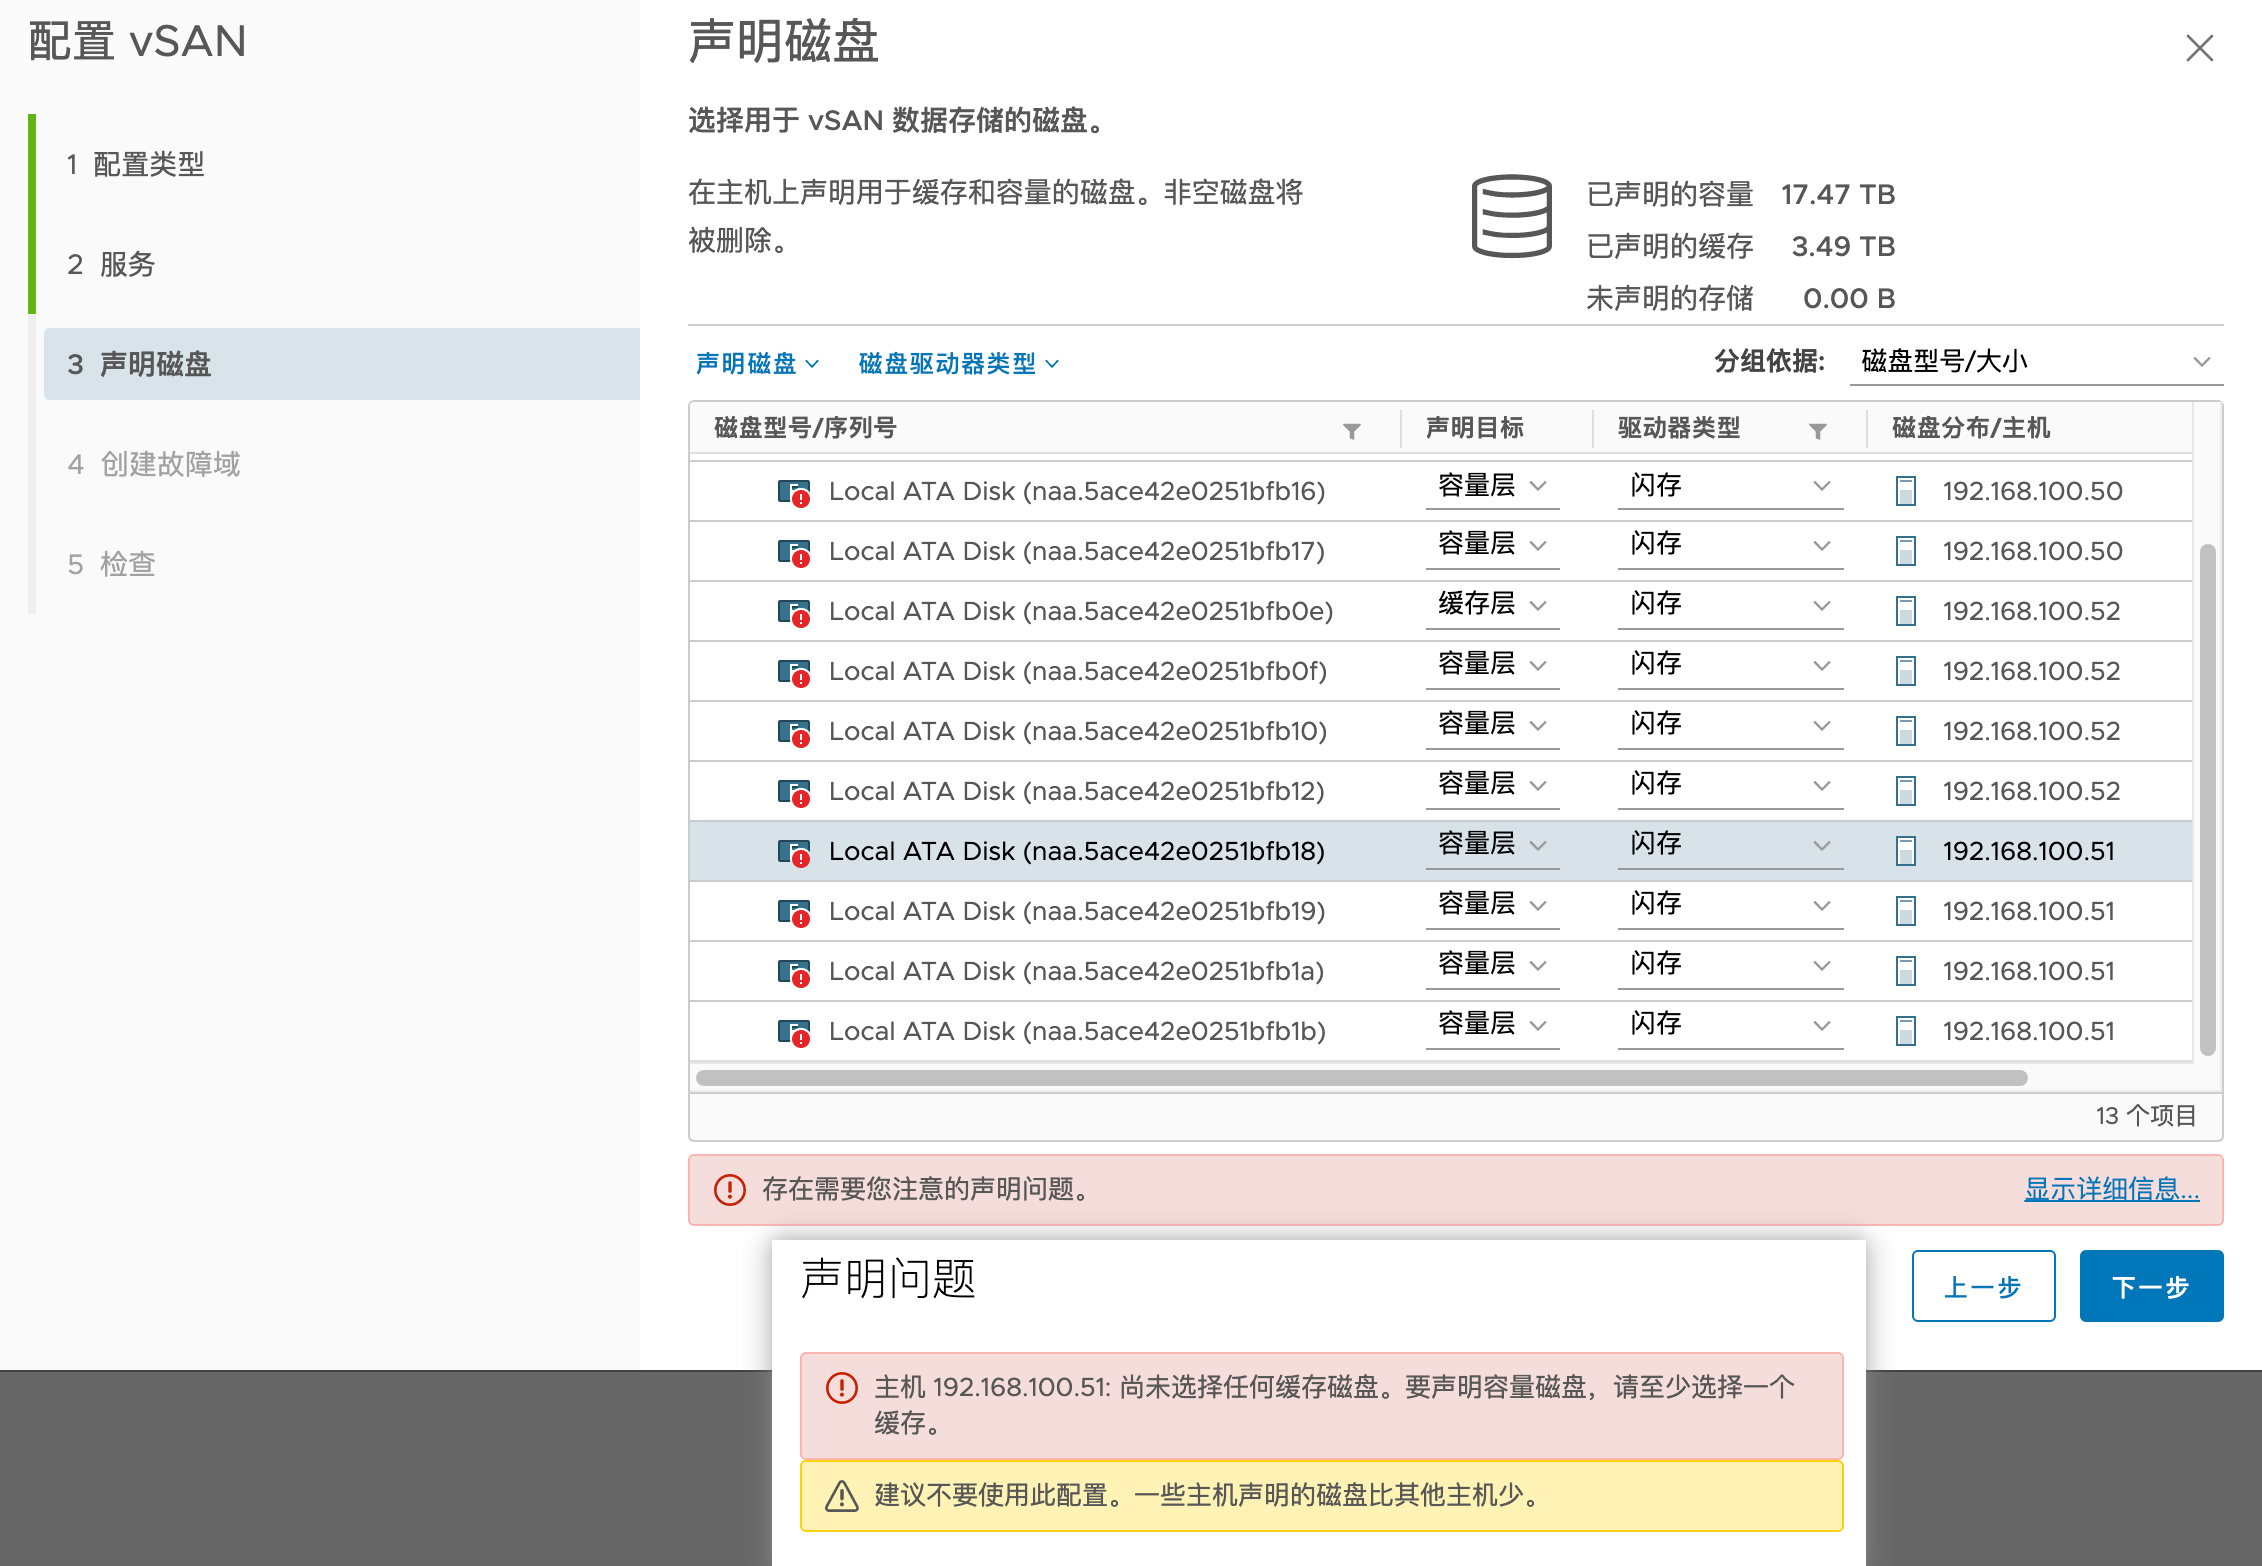Click host icon beside 192.168.100.50 first row
The image size is (2262, 1566).
coord(1905,491)
